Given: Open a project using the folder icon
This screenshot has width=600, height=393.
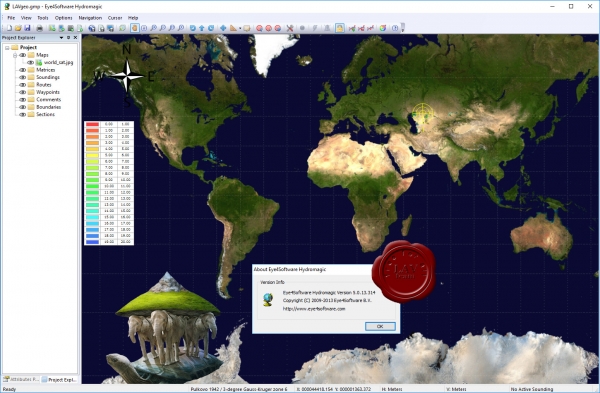Looking at the screenshot, I should pyautogui.click(x=18, y=28).
